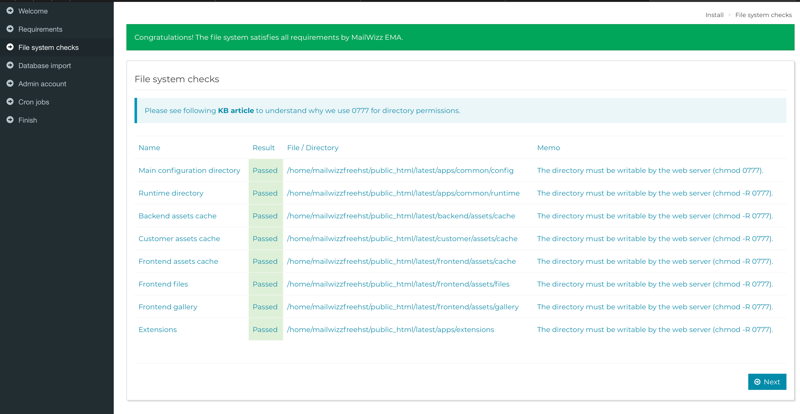The image size is (800, 414).
Task: Click Frontend assets cache name cell
Action: (178, 261)
